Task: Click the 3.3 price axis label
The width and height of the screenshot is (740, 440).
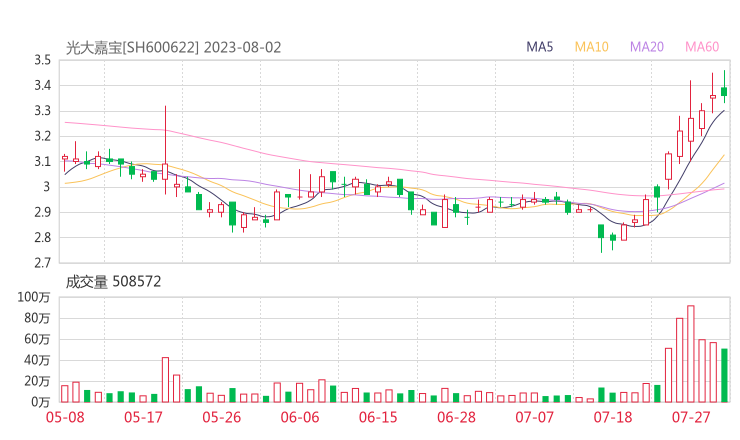Action: coord(42,111)
